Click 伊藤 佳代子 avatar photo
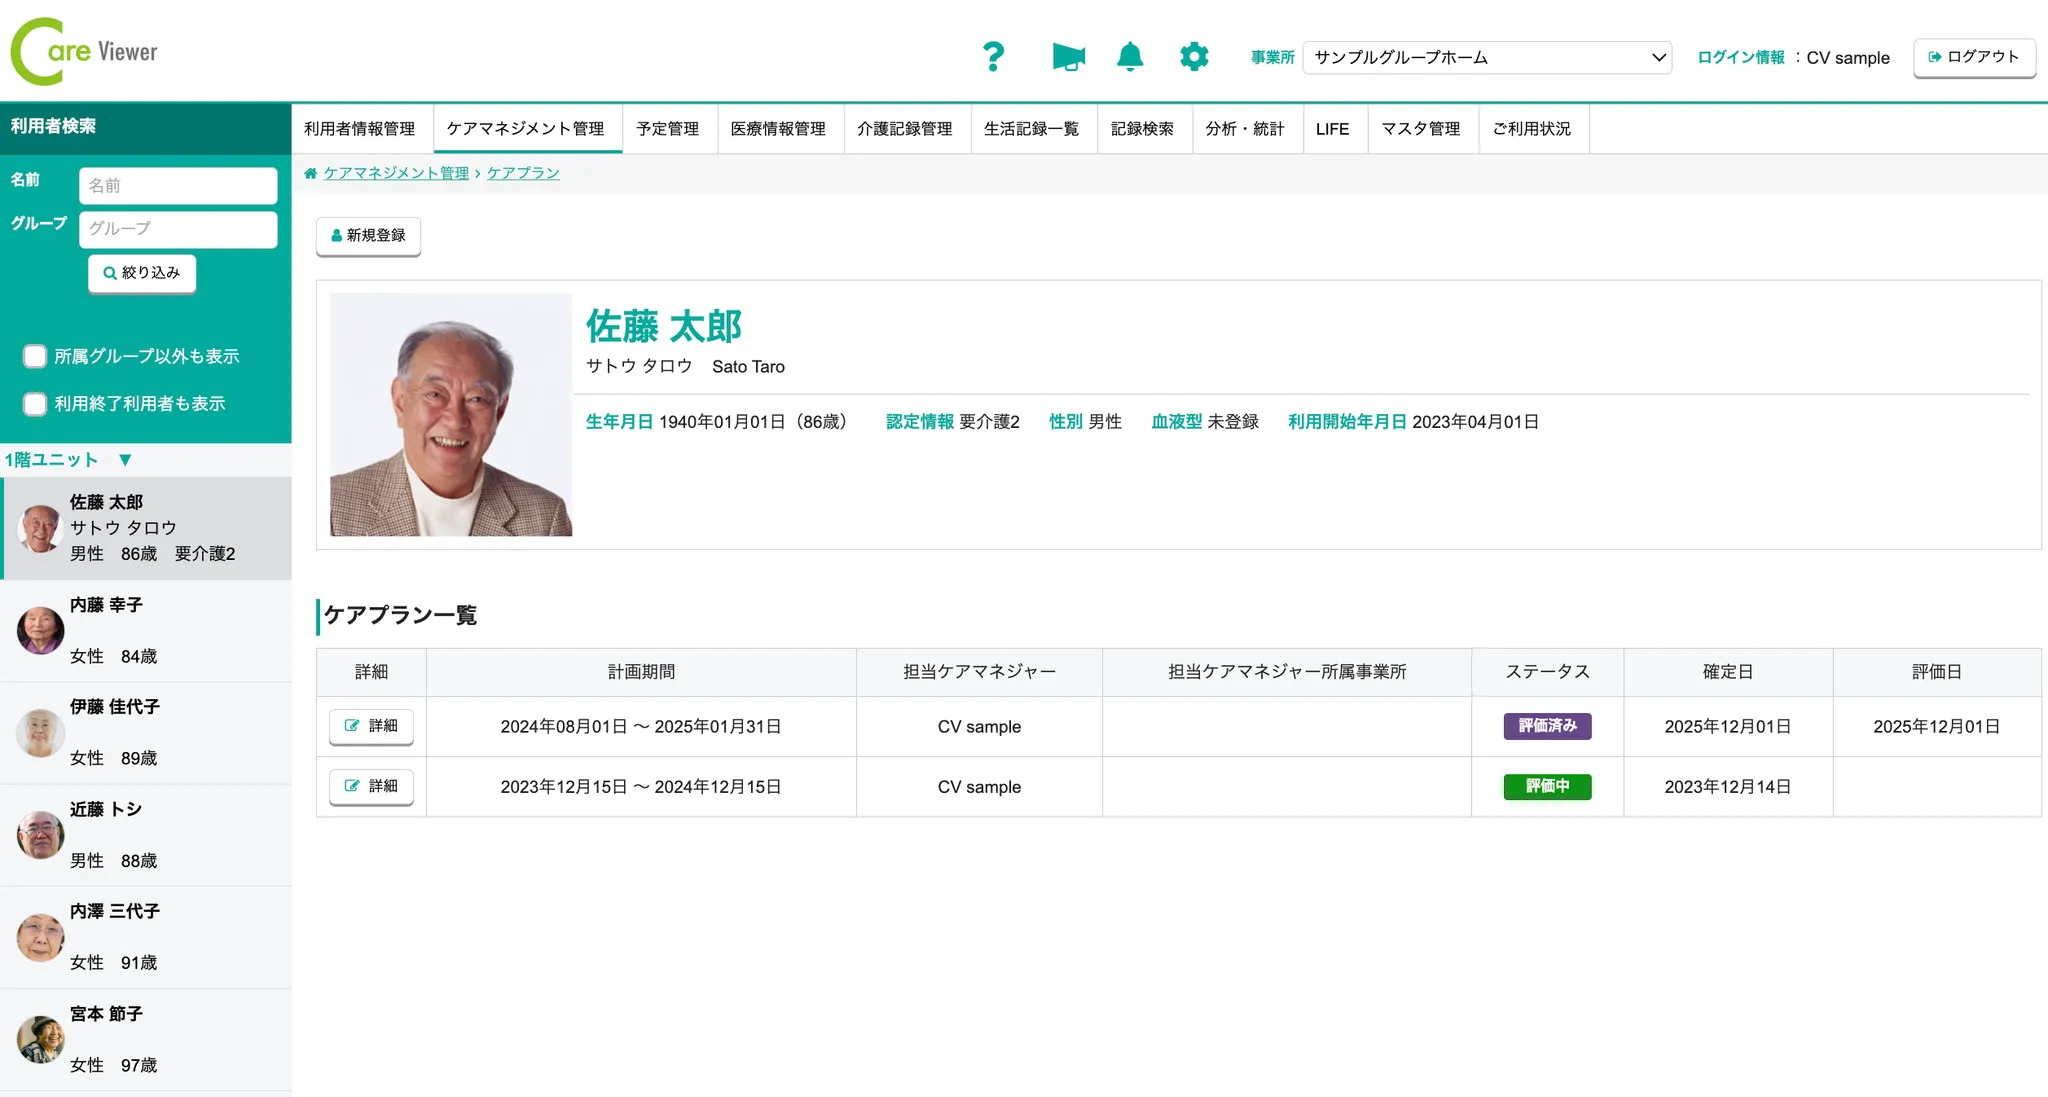The width and height of the screenshot is (2048, 1097). (40, 733)
